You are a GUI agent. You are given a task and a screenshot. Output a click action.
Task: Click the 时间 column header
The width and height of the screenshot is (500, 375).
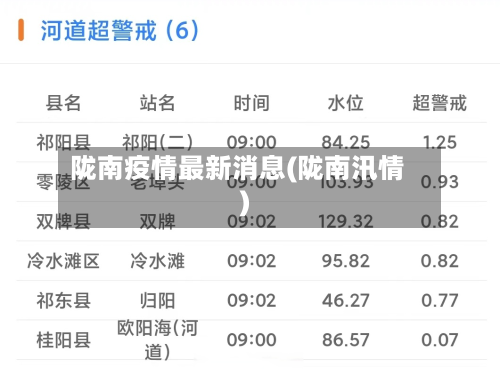click(251, 103)
